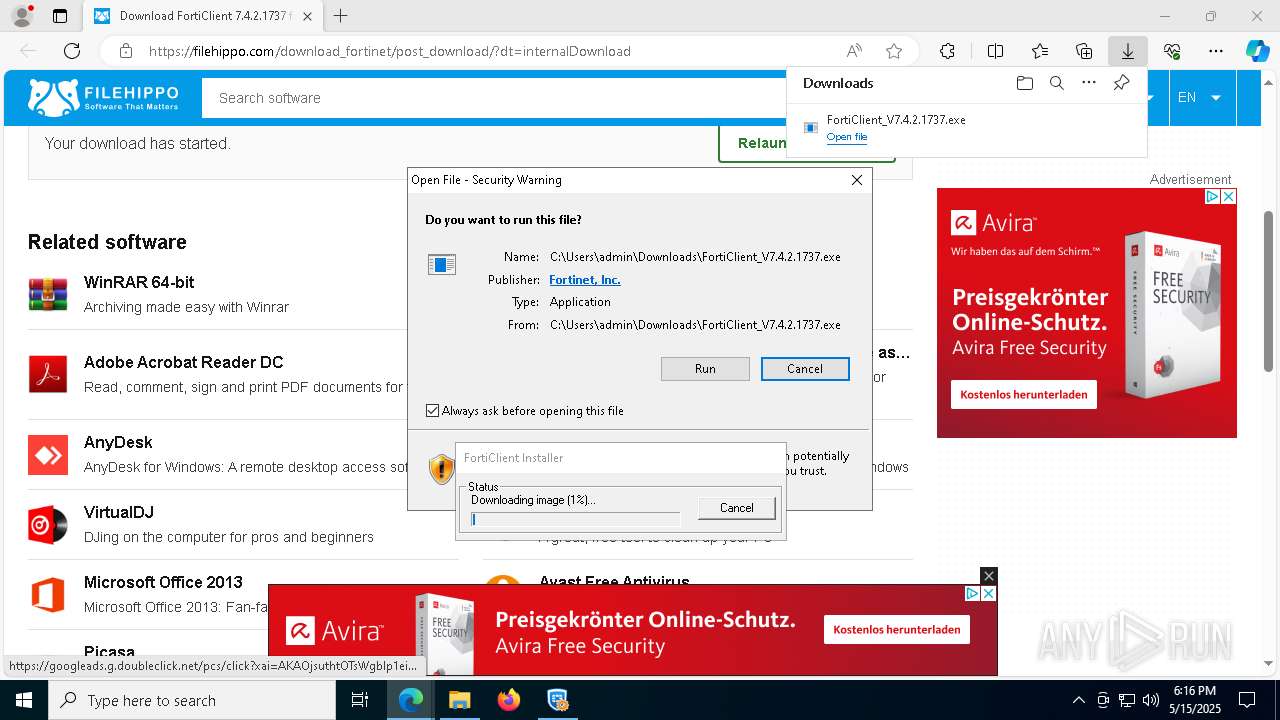The height and width of the screenshot is (720, 1280).
Task: Toggle the Split screen icon
Action: 995,51
